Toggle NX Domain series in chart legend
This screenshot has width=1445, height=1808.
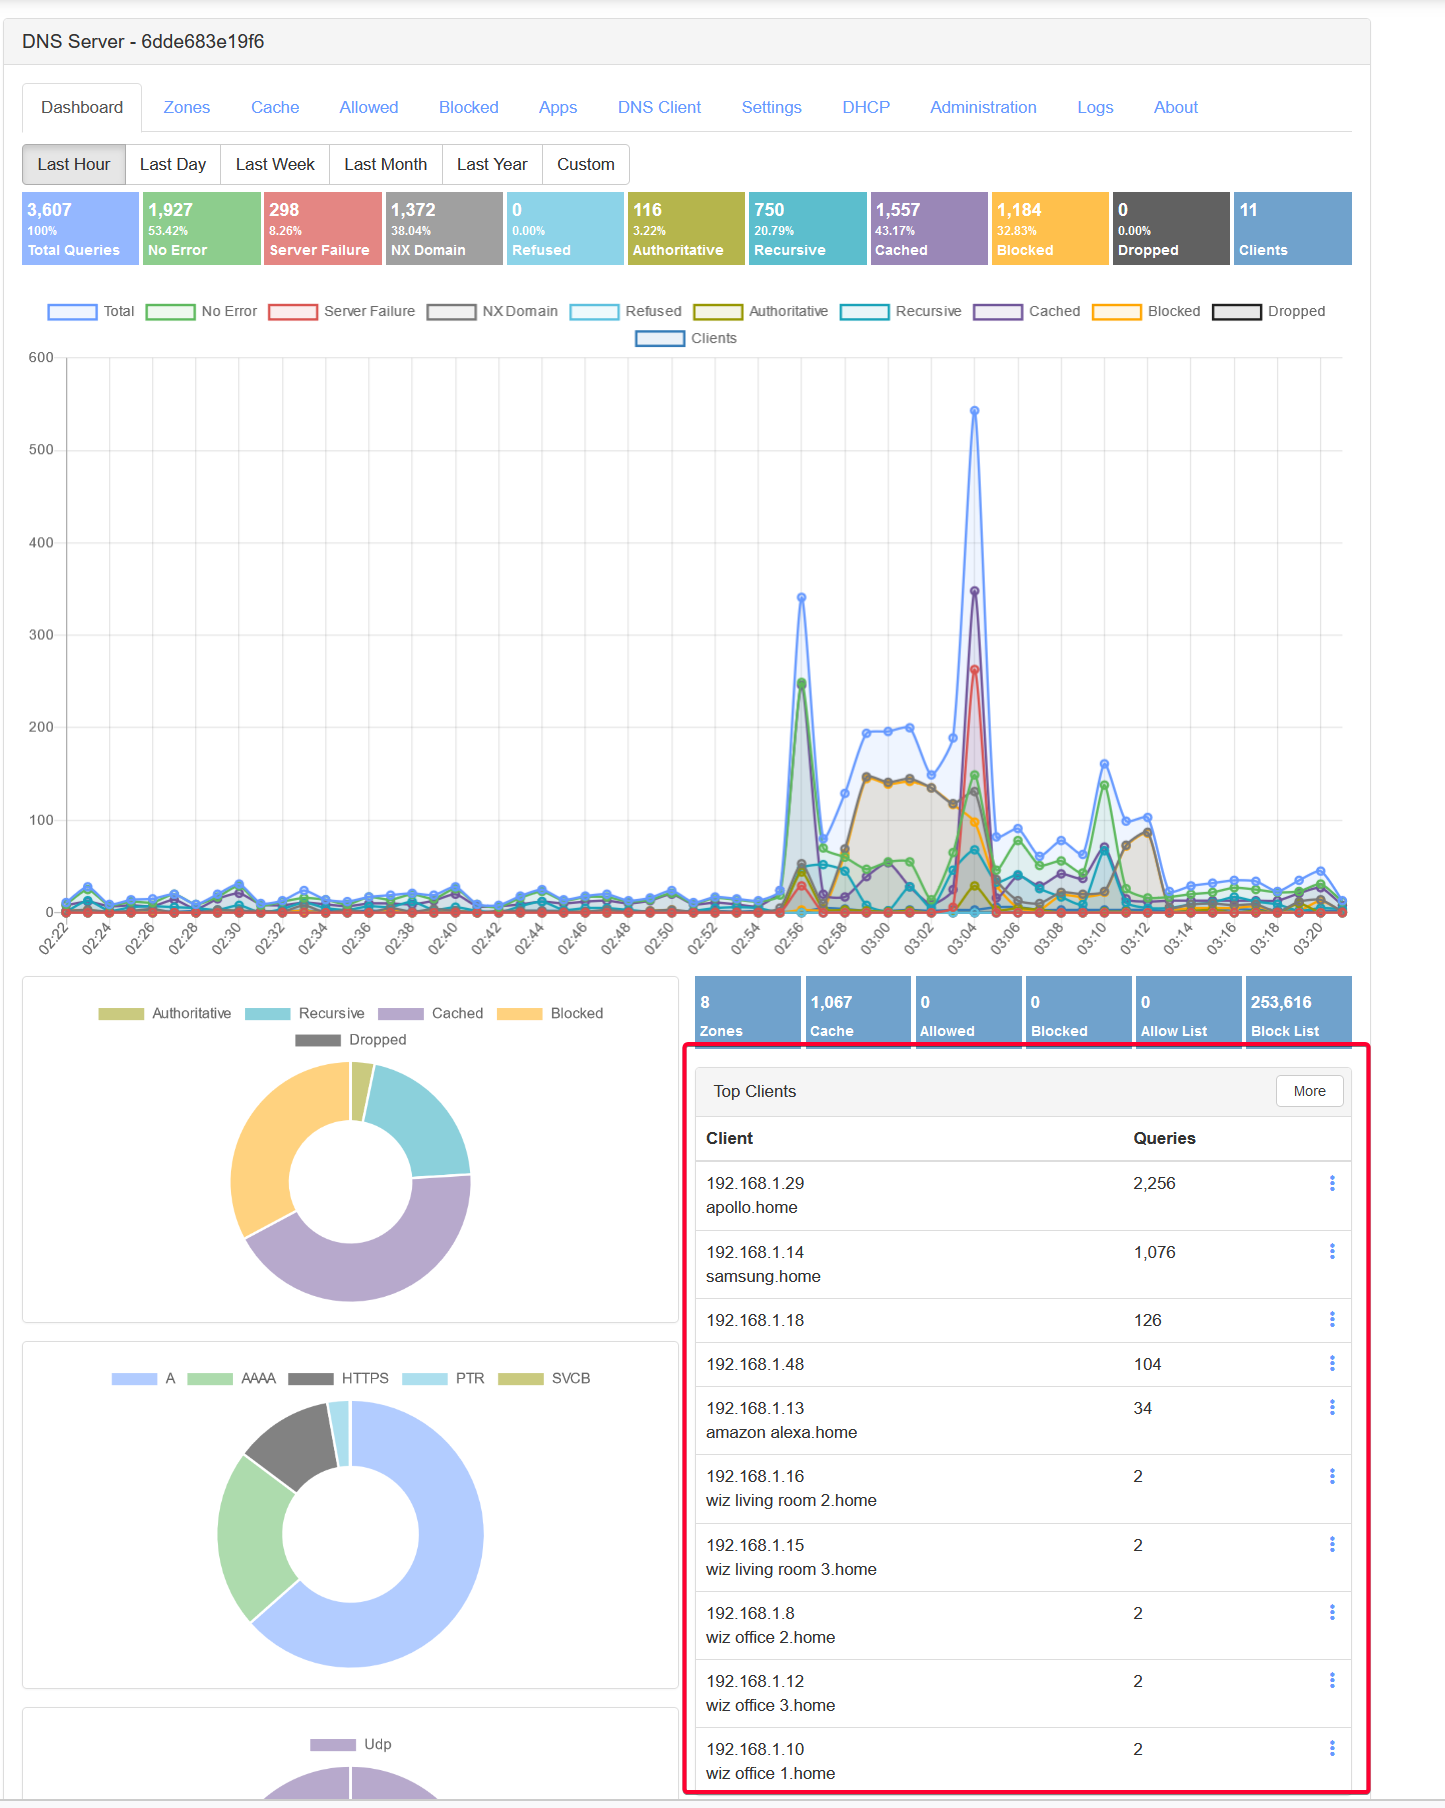coord(492,311)
